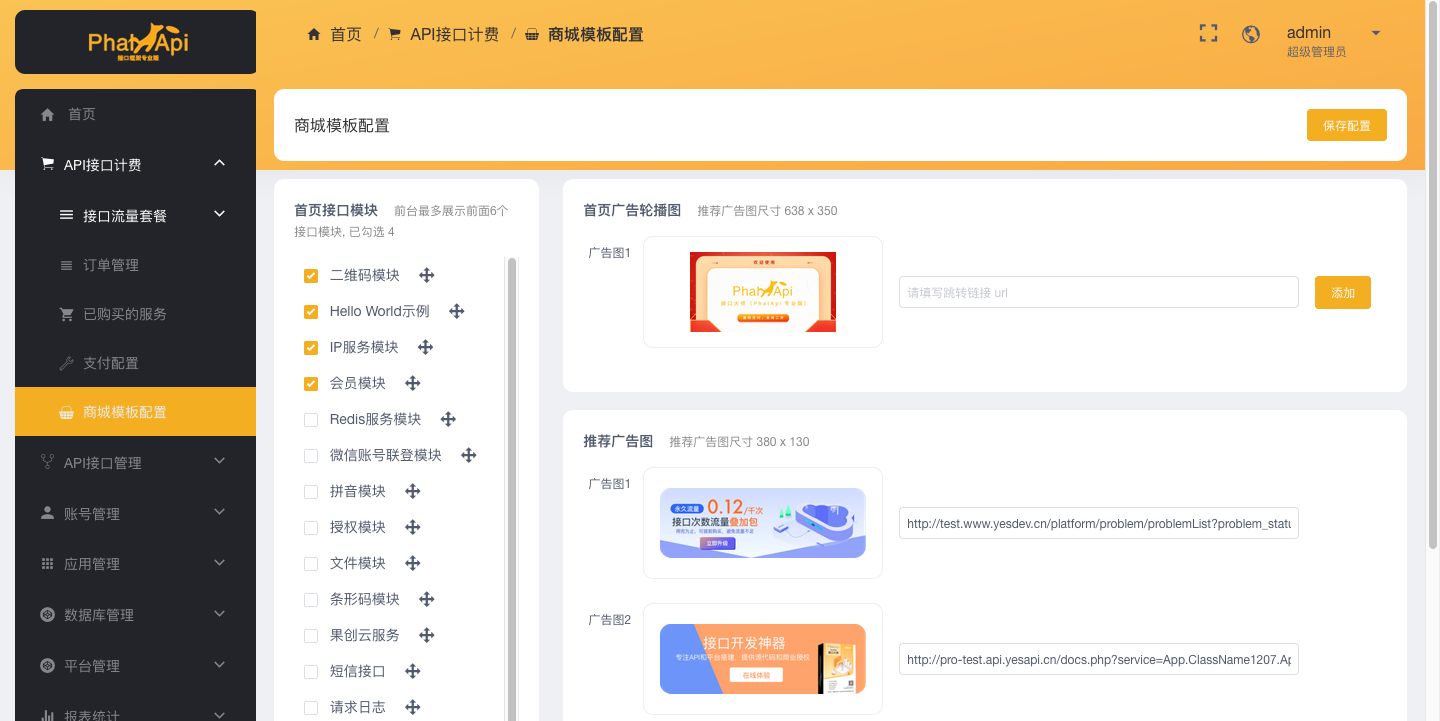Viewport: 1440px width, 721px height.
Task: Go to 首页 in the sidebar
Action: pos(135,114)
